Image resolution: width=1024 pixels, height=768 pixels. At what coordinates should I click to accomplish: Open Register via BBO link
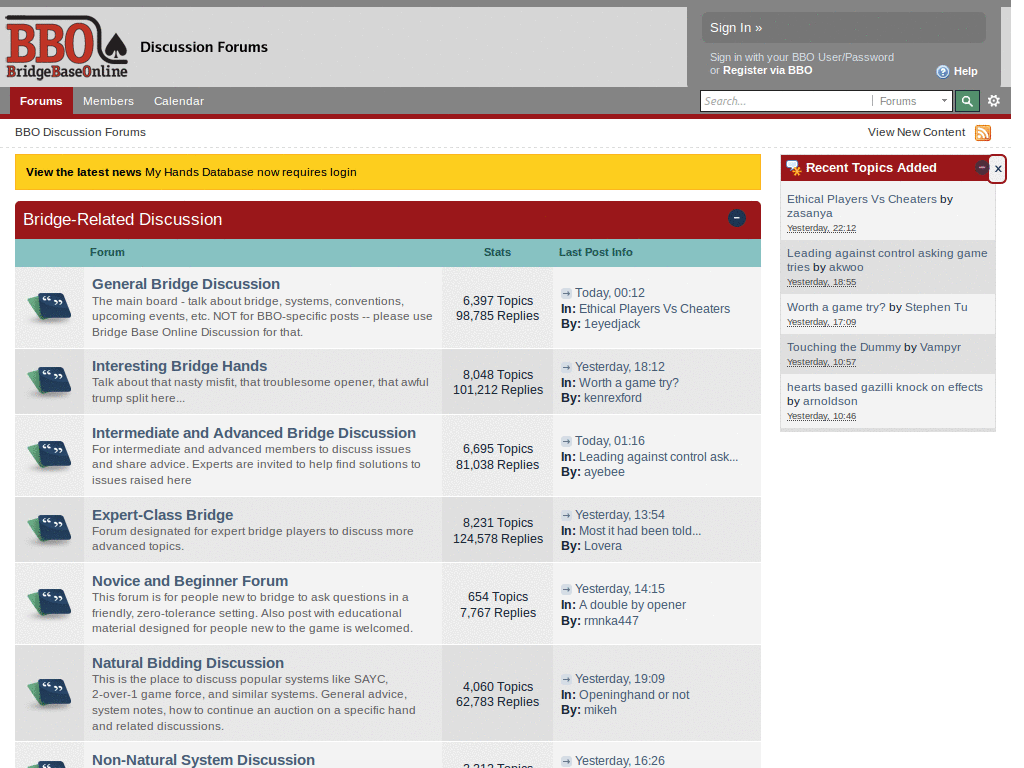767,71
